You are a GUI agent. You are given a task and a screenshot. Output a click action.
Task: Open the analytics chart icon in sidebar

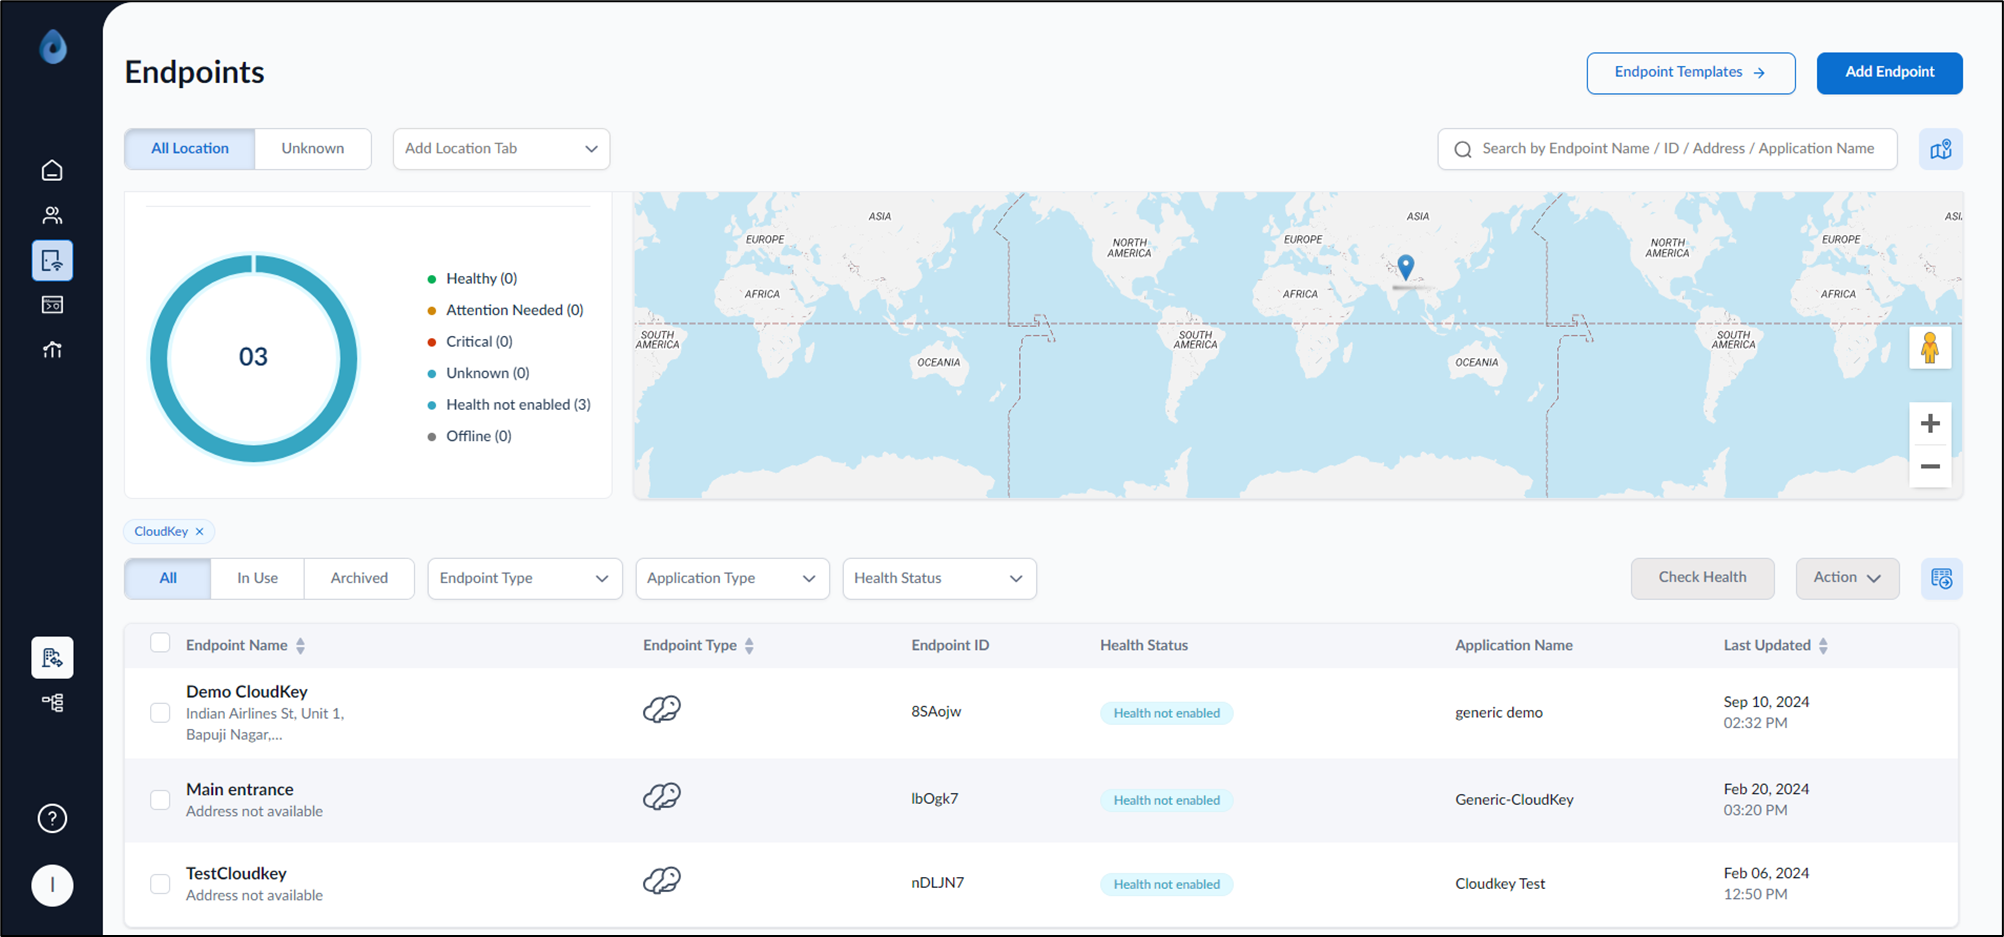click(x=52, y=350)
